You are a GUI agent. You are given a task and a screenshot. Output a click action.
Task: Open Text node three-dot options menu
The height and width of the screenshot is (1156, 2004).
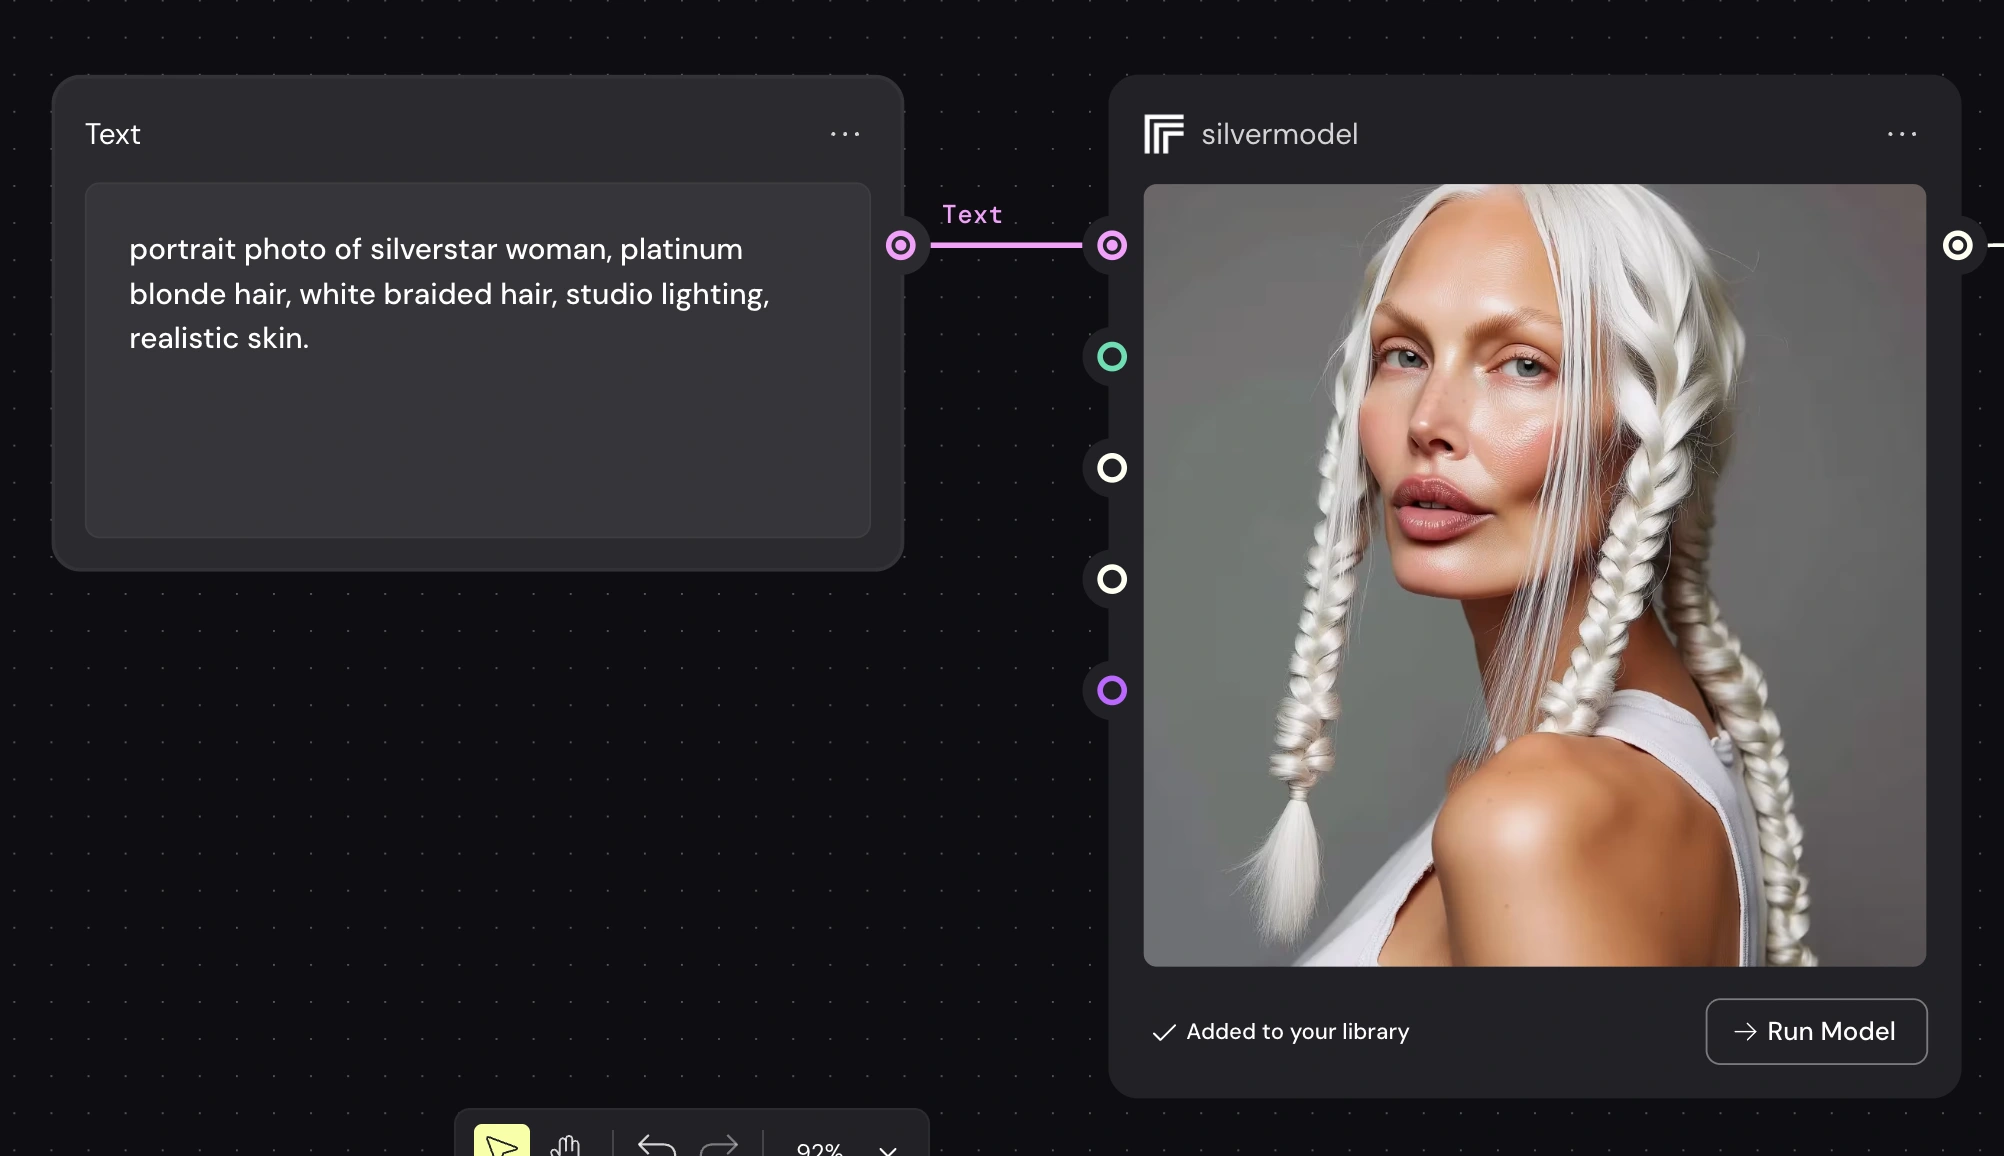pyautogui.click(x=845, y=134)
